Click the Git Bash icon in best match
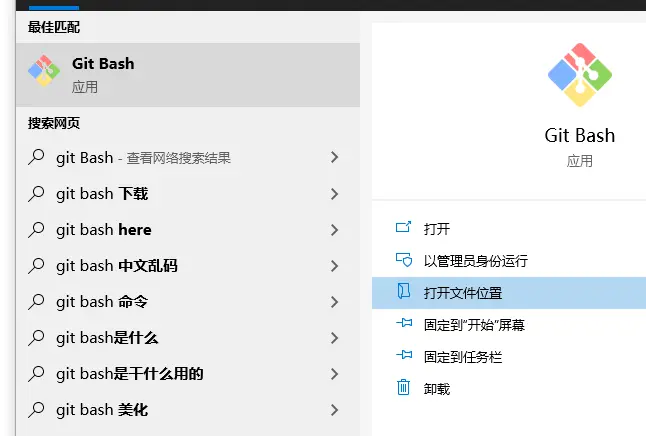The height and width of the screenshot is (436, 646). 44,71
